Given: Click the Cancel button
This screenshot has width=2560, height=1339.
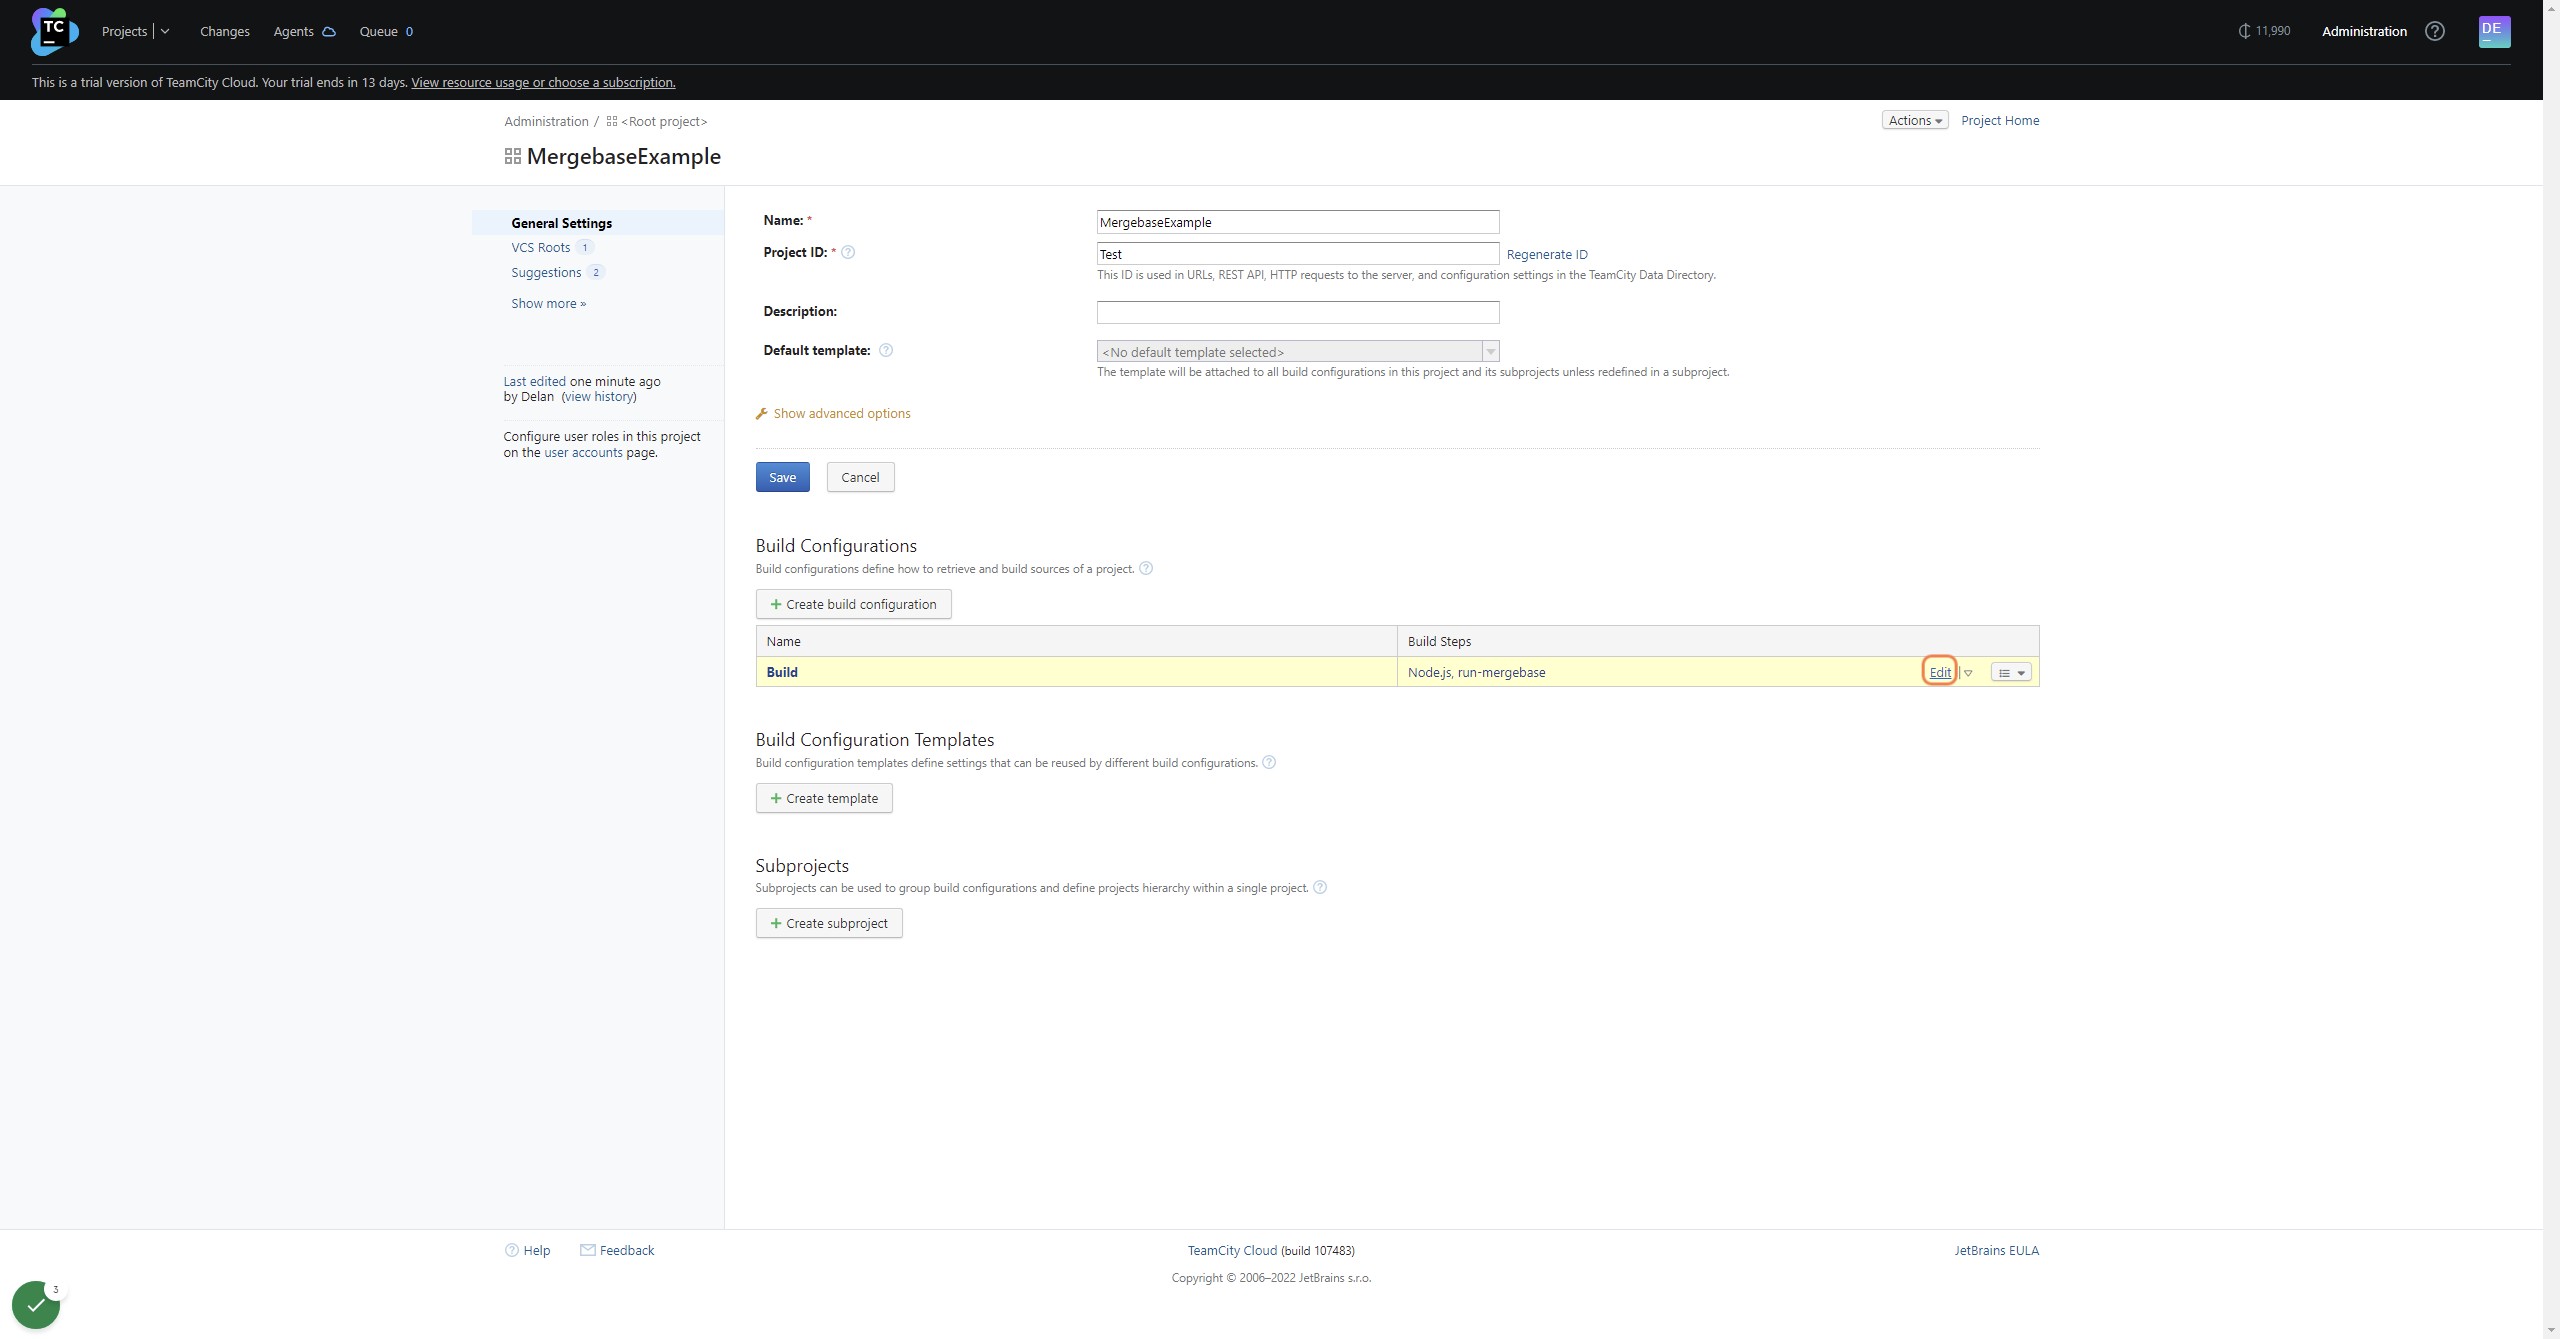Looking at the screenshot, I should click(860, 477).
